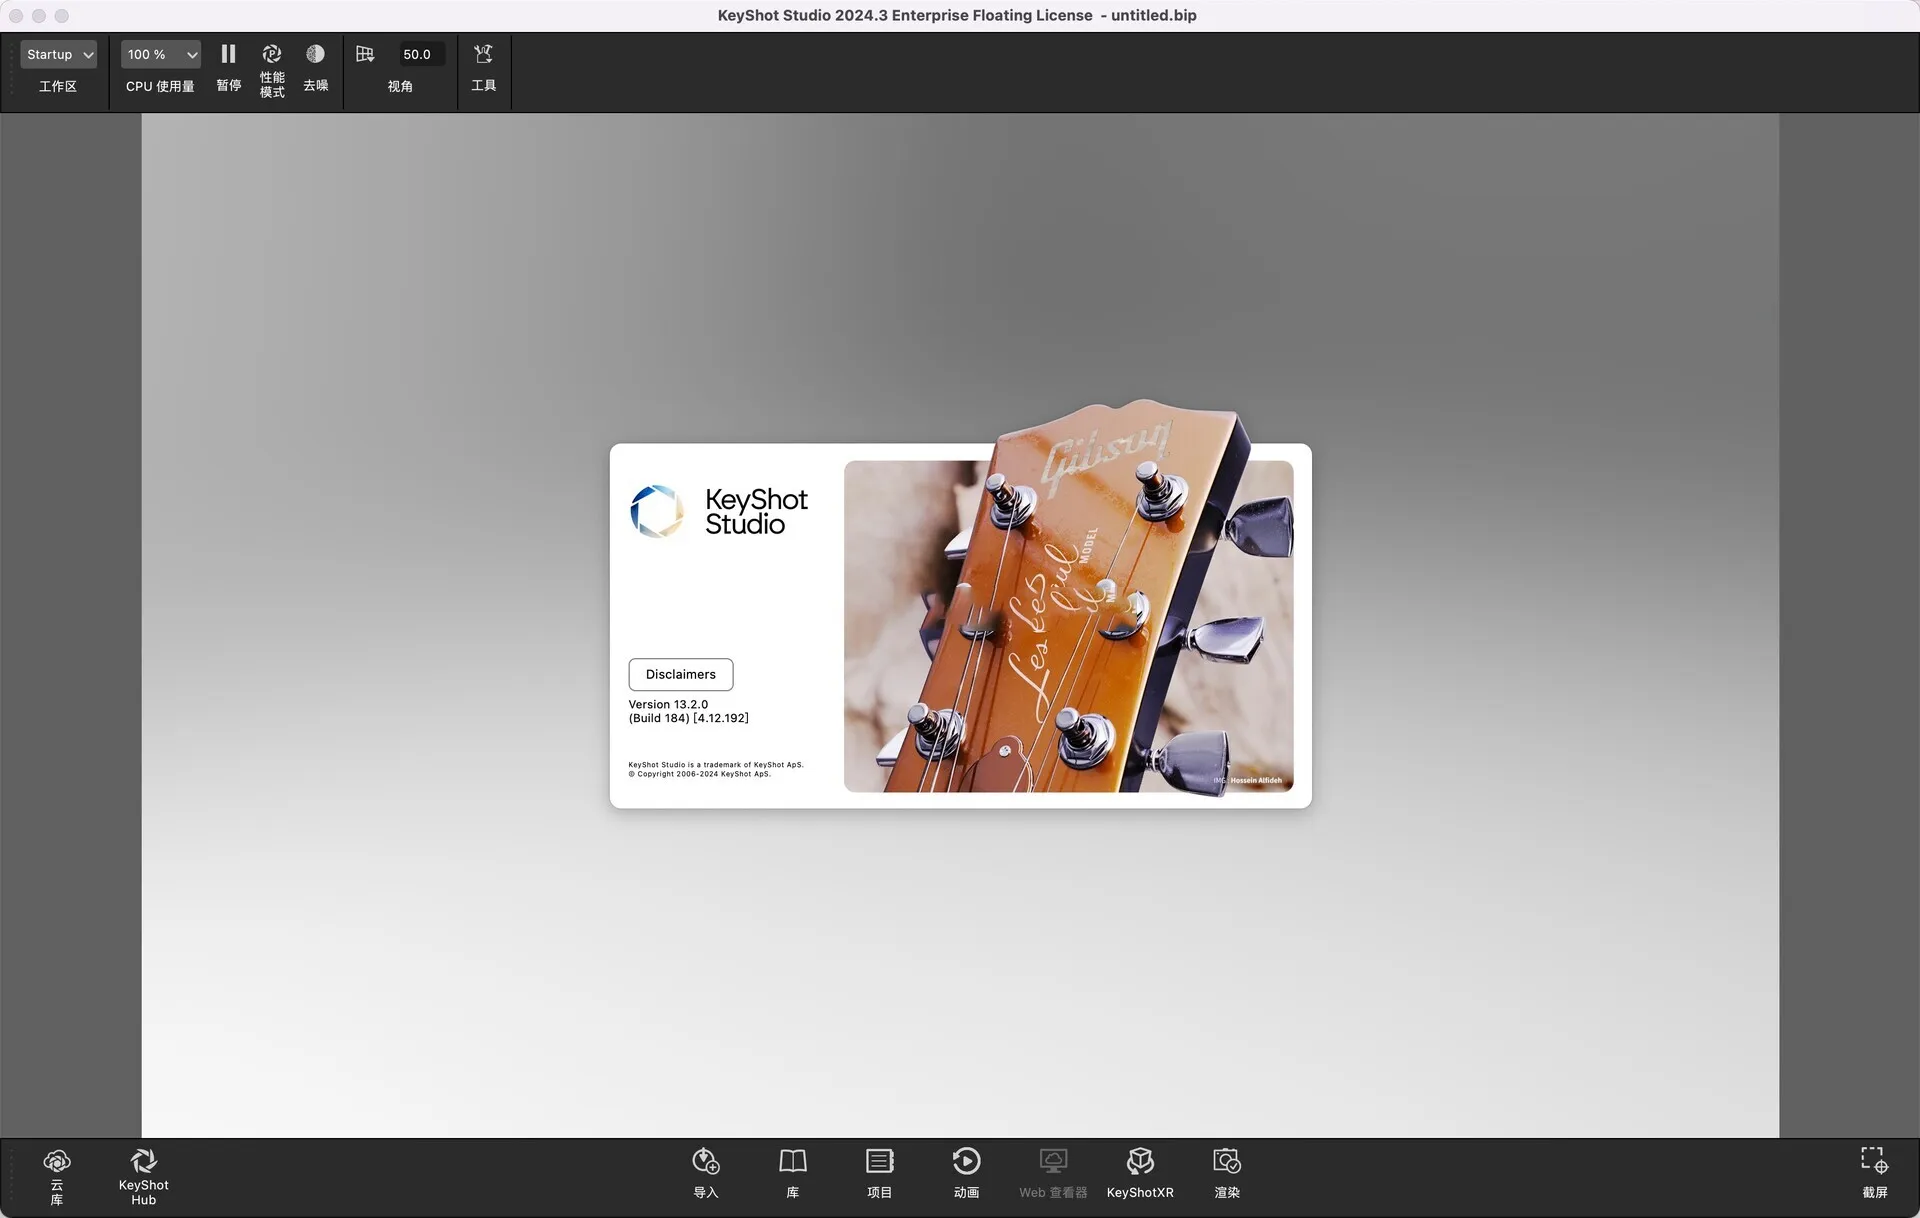Viewport: 1920px width, 1218px height.
Task: Open the Startup workspace dropdown
Action: tap(58, 55)
